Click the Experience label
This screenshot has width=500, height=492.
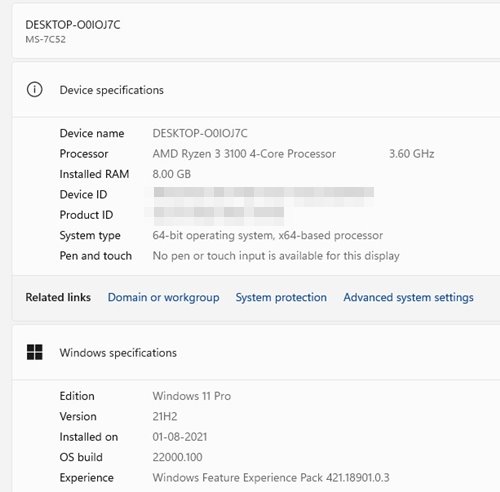click(x=87, y=477)
